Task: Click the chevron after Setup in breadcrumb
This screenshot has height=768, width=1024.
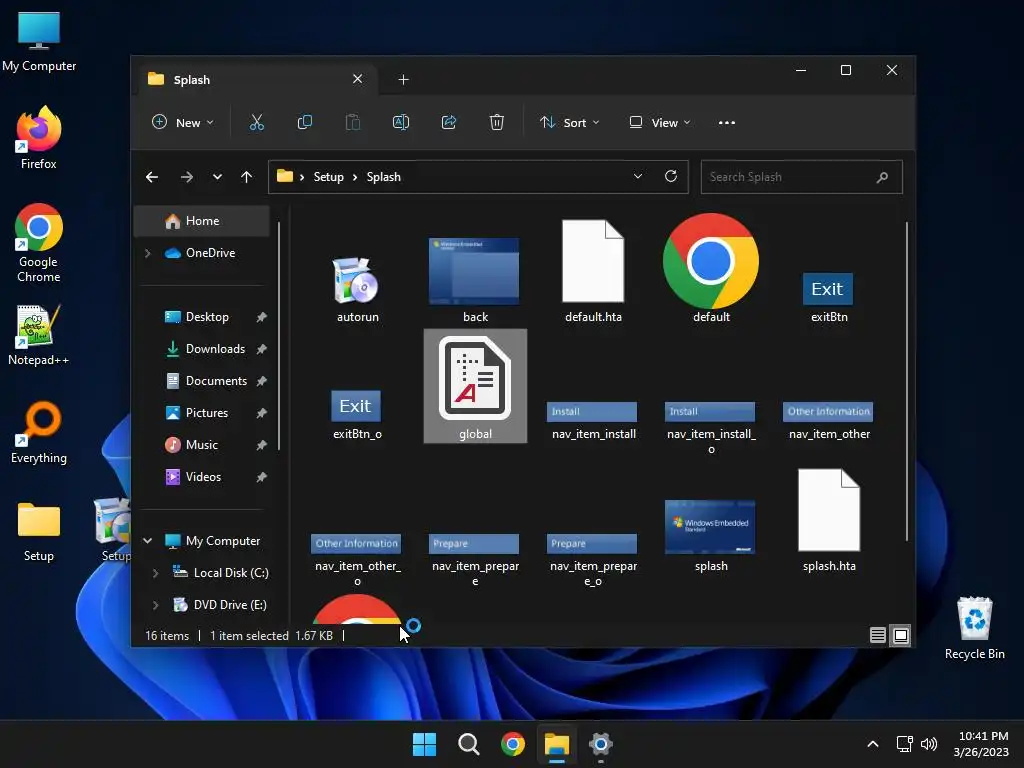Action: click(x=355, y=177)
